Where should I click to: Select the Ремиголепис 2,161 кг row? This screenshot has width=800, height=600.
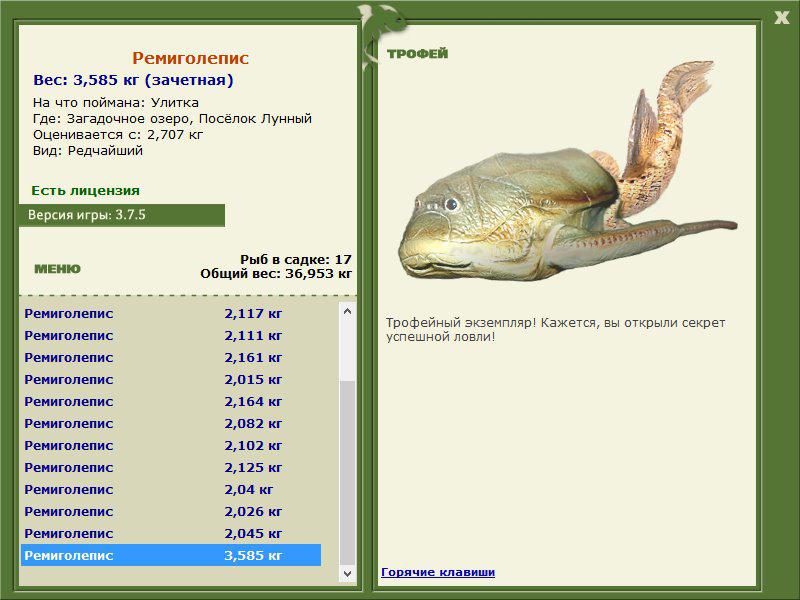[x=171, y=357]
